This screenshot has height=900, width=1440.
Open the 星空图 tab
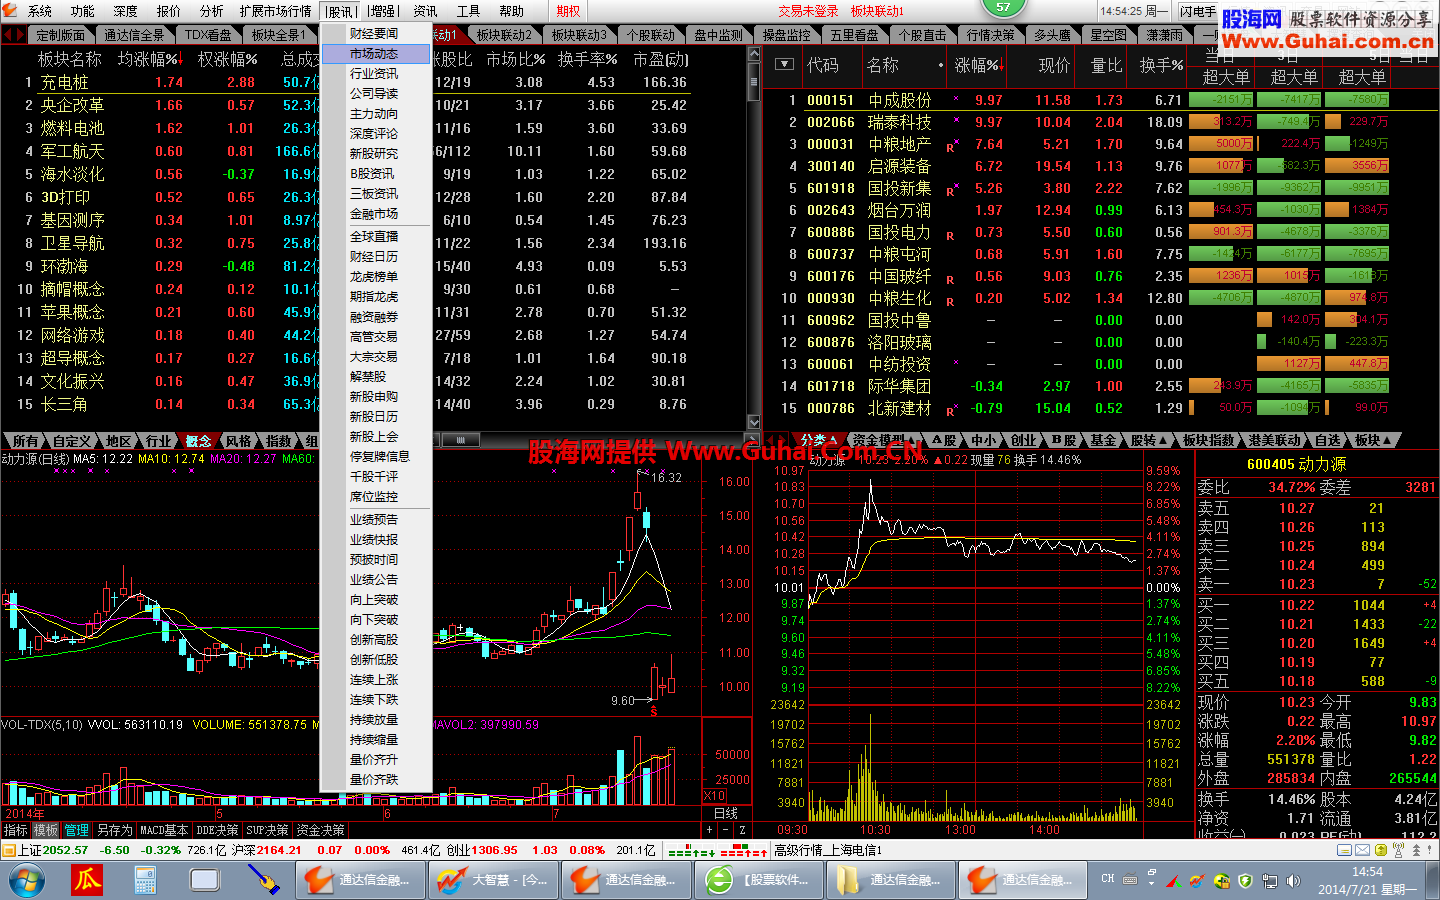click(1107, 35)
